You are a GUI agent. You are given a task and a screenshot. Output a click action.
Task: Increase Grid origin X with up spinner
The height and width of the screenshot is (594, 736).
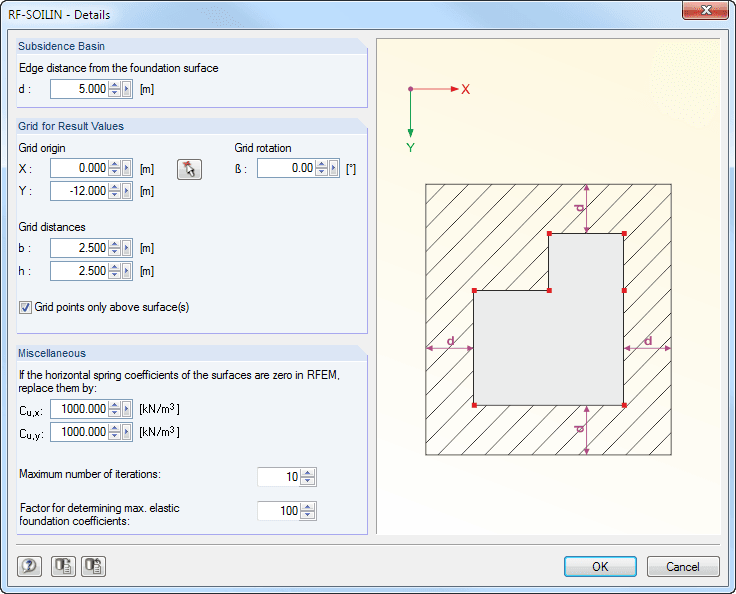(x=115, y=164)
